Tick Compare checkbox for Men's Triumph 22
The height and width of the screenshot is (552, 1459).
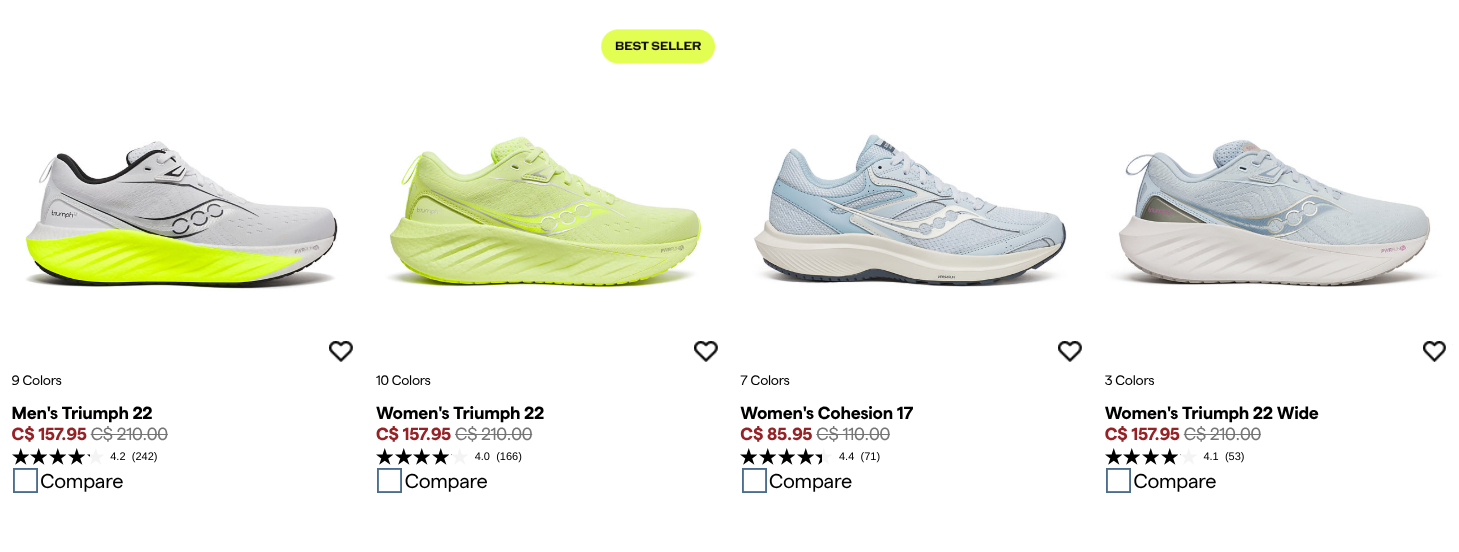[25, 481]
